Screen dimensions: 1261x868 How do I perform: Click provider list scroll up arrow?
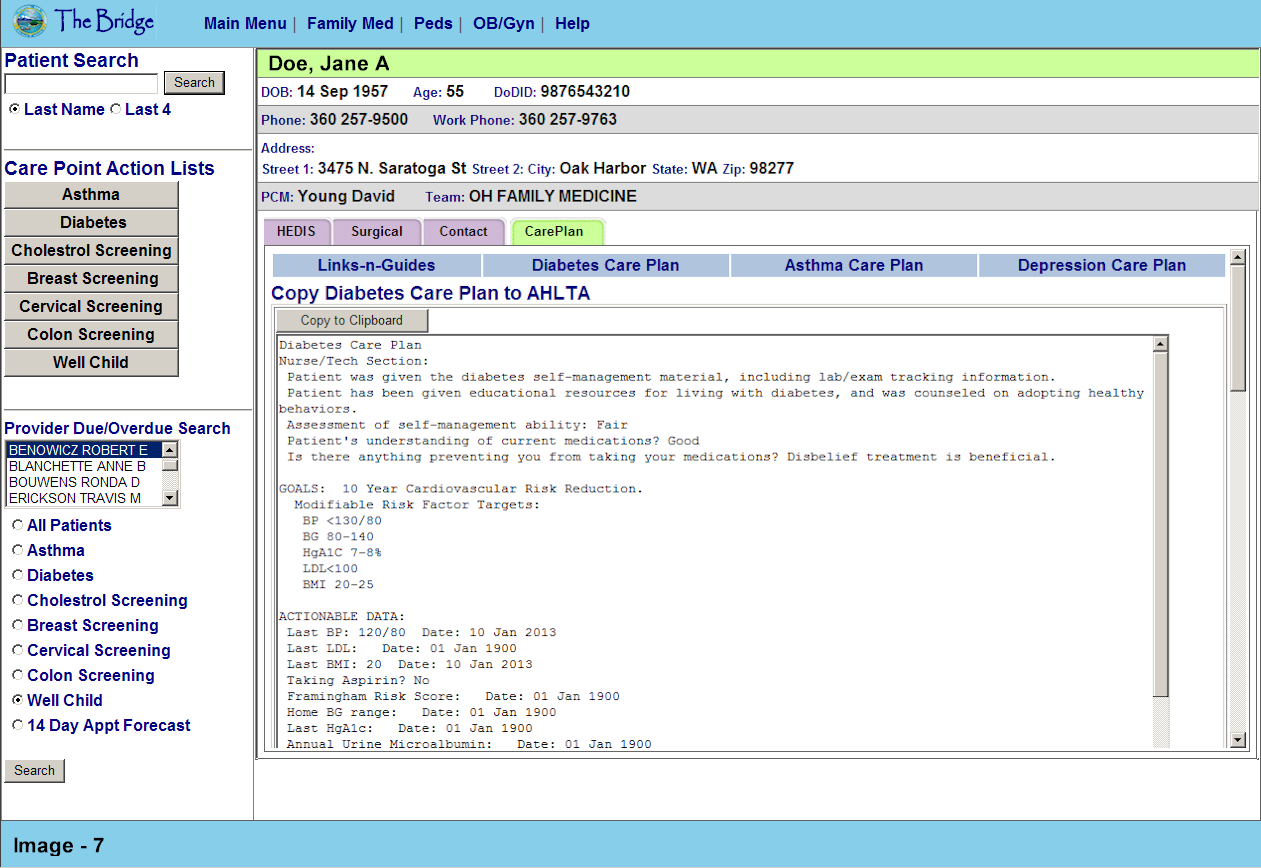[170, 450]
